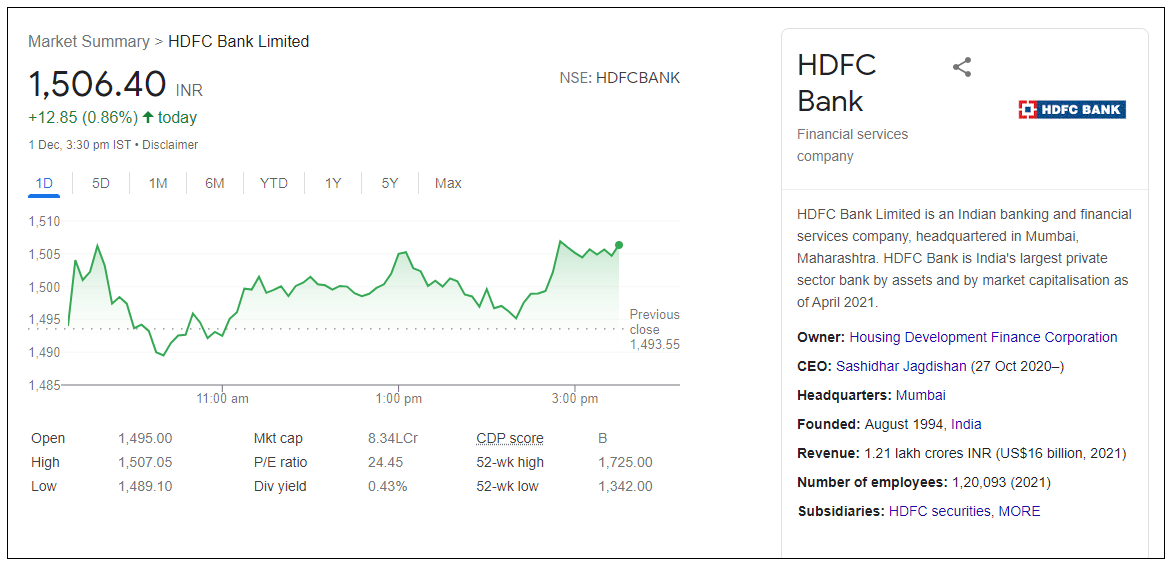Select the 1Y chart range tab
The width and height of the screenshot is (1172, 564).
pos(333,183)
